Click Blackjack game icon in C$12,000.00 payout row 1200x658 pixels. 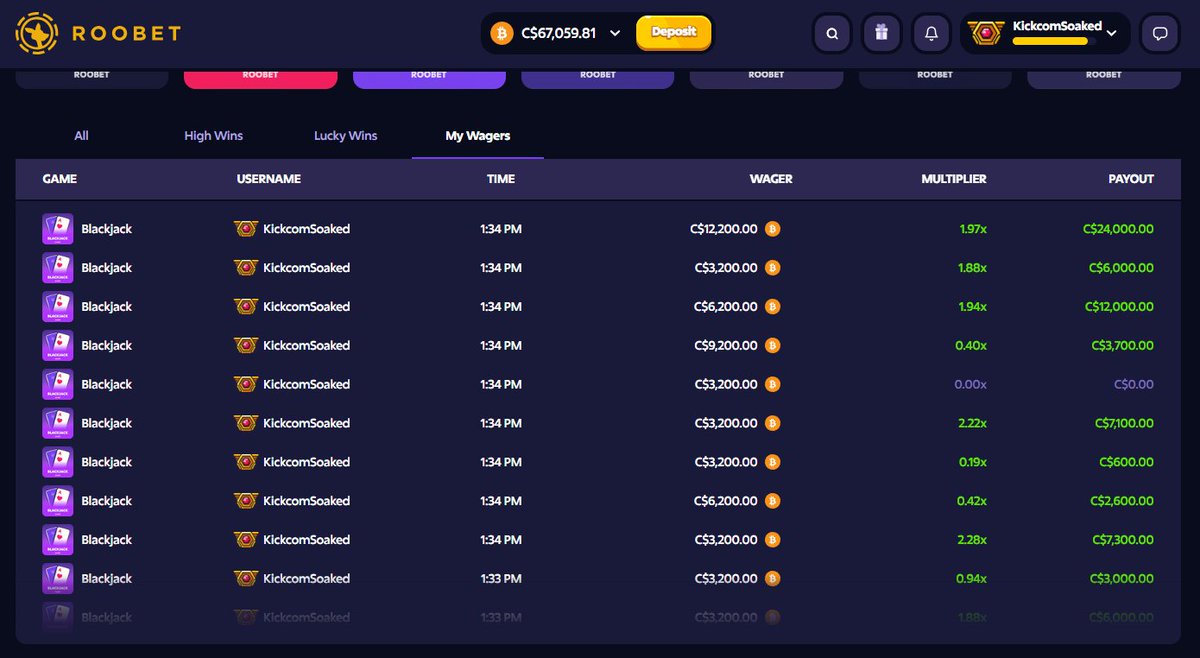pos(57,307)
